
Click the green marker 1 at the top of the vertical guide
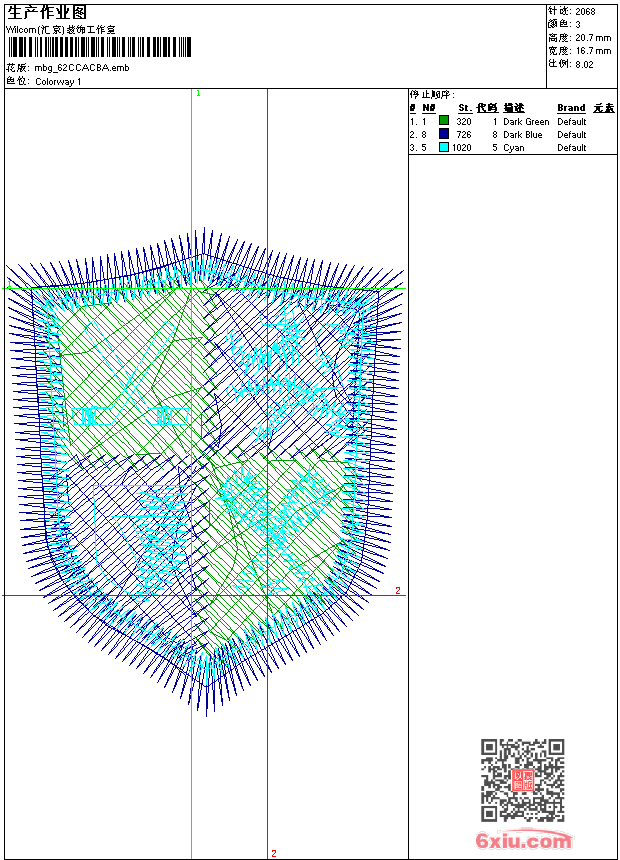click(x=198, y=94)
